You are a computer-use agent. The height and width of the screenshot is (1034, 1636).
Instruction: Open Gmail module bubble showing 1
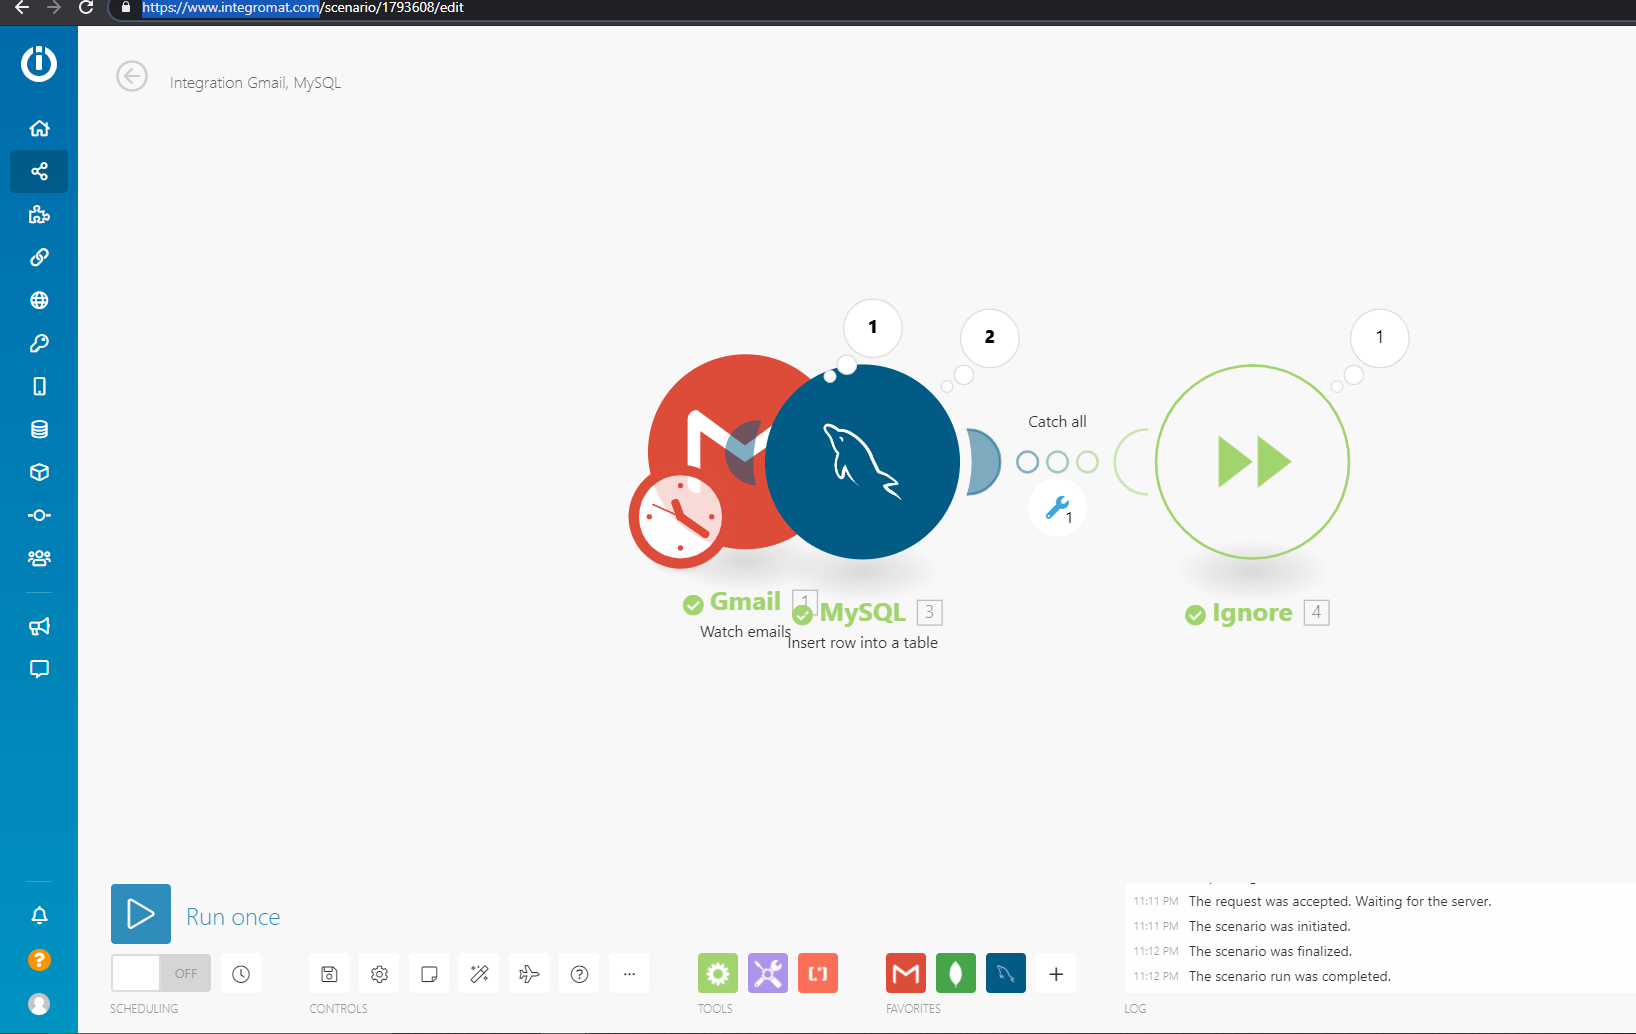pyautogui.click(x=873, y=327)
